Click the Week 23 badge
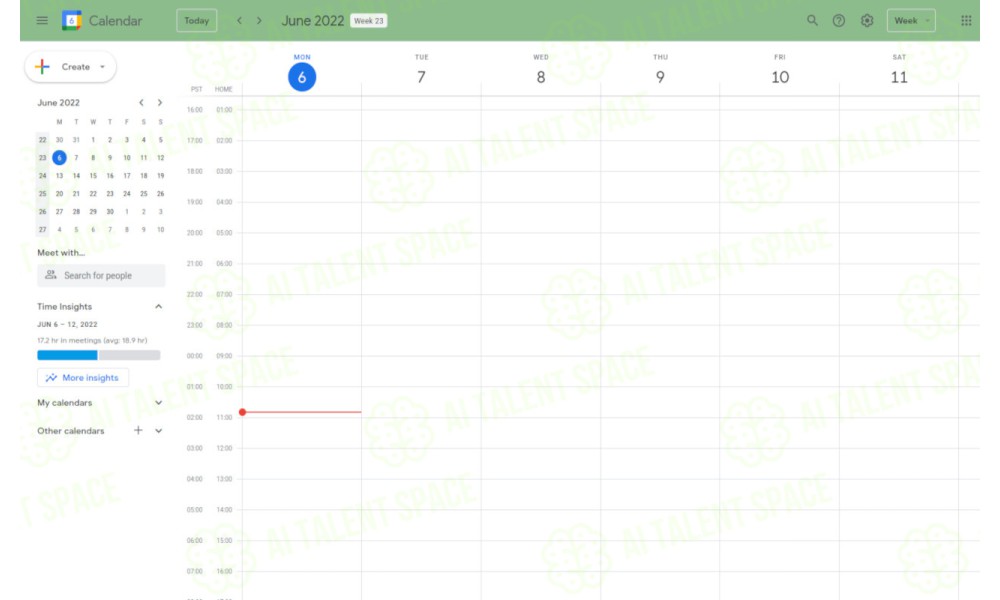This screenshot has height=600, width=1000. [x=369, y=20]
